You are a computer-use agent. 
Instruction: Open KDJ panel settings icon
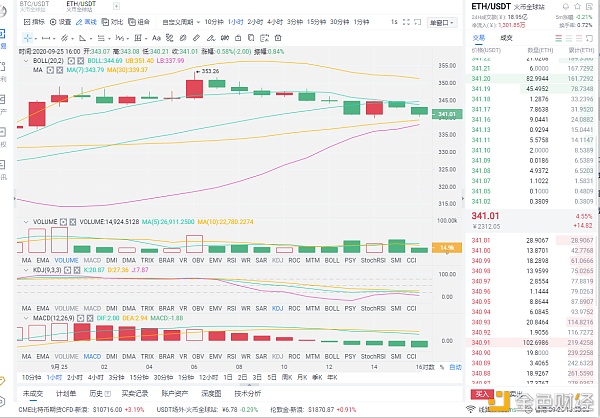pos(67,270)
